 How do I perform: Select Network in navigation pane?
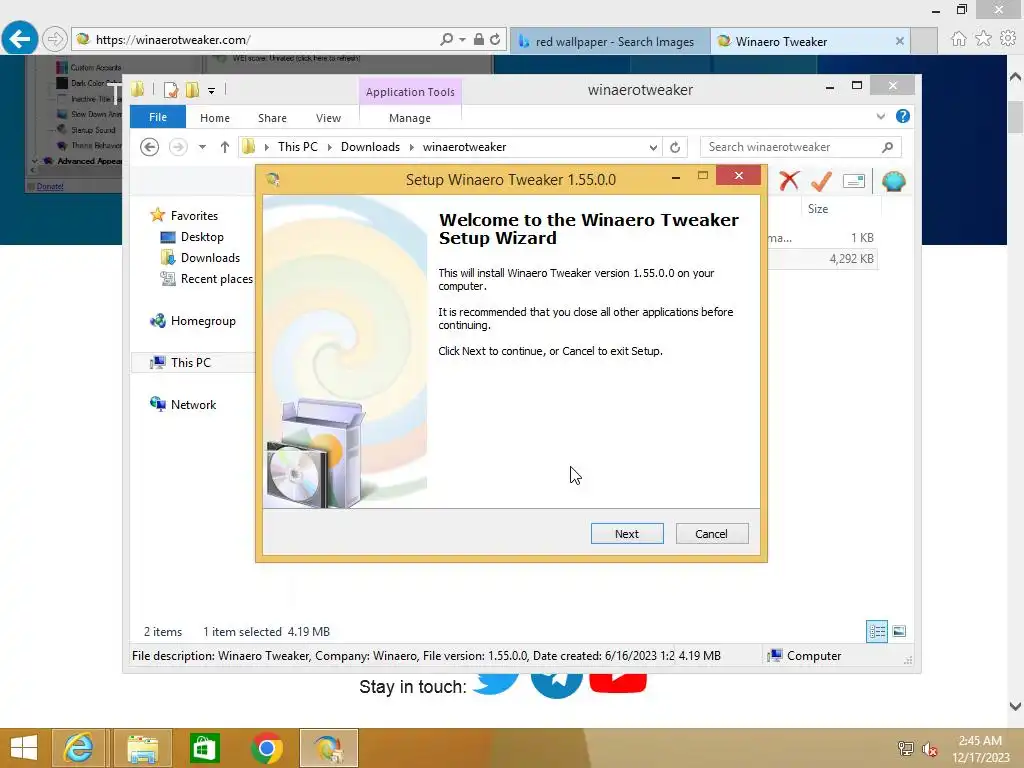(193, 404)
